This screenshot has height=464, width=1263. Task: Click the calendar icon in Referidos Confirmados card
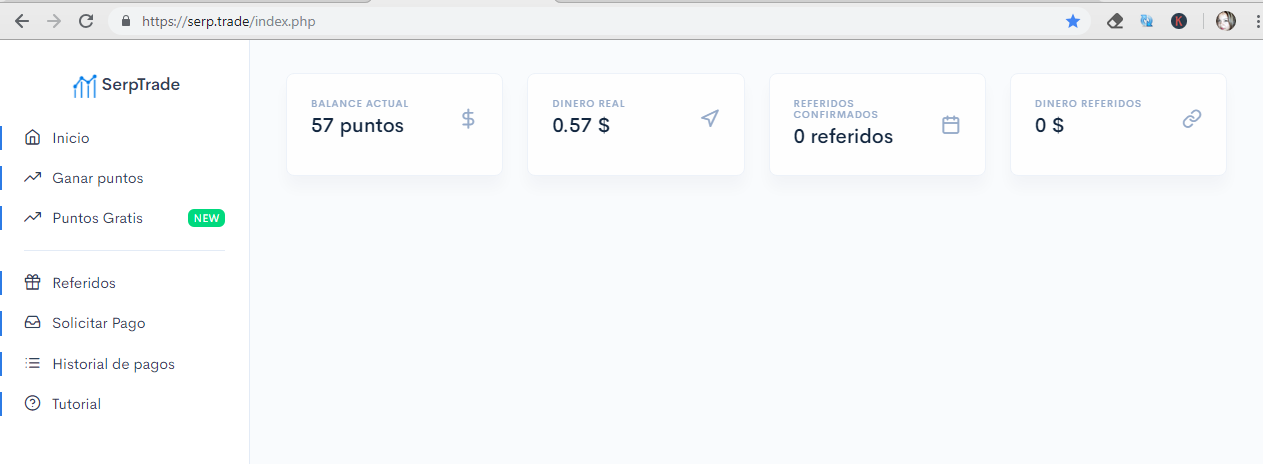951,125
